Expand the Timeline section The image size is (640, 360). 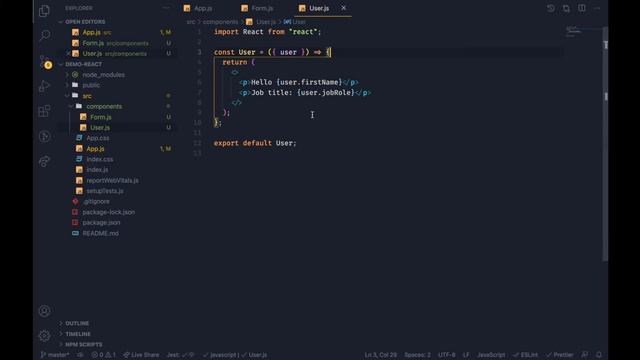click(78, 334)
